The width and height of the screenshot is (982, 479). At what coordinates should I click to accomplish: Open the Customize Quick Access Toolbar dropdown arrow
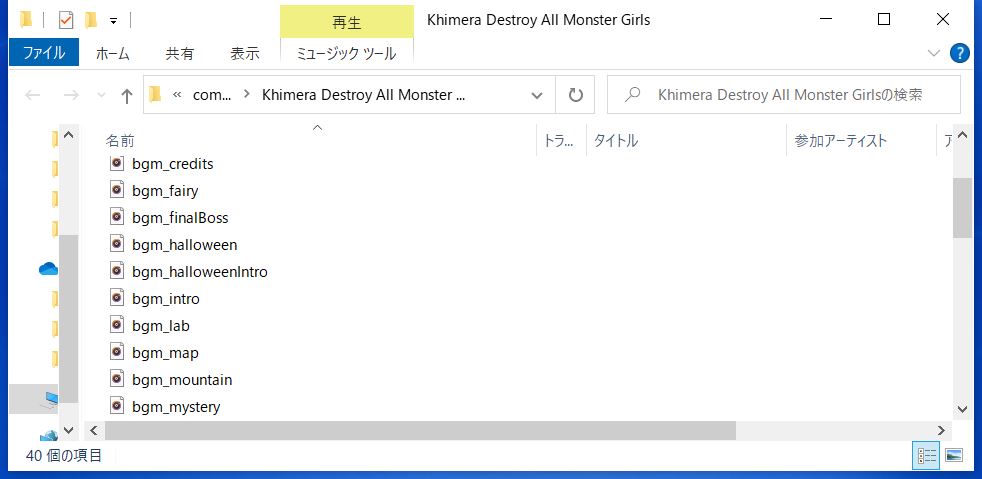[x=113, y=21]
